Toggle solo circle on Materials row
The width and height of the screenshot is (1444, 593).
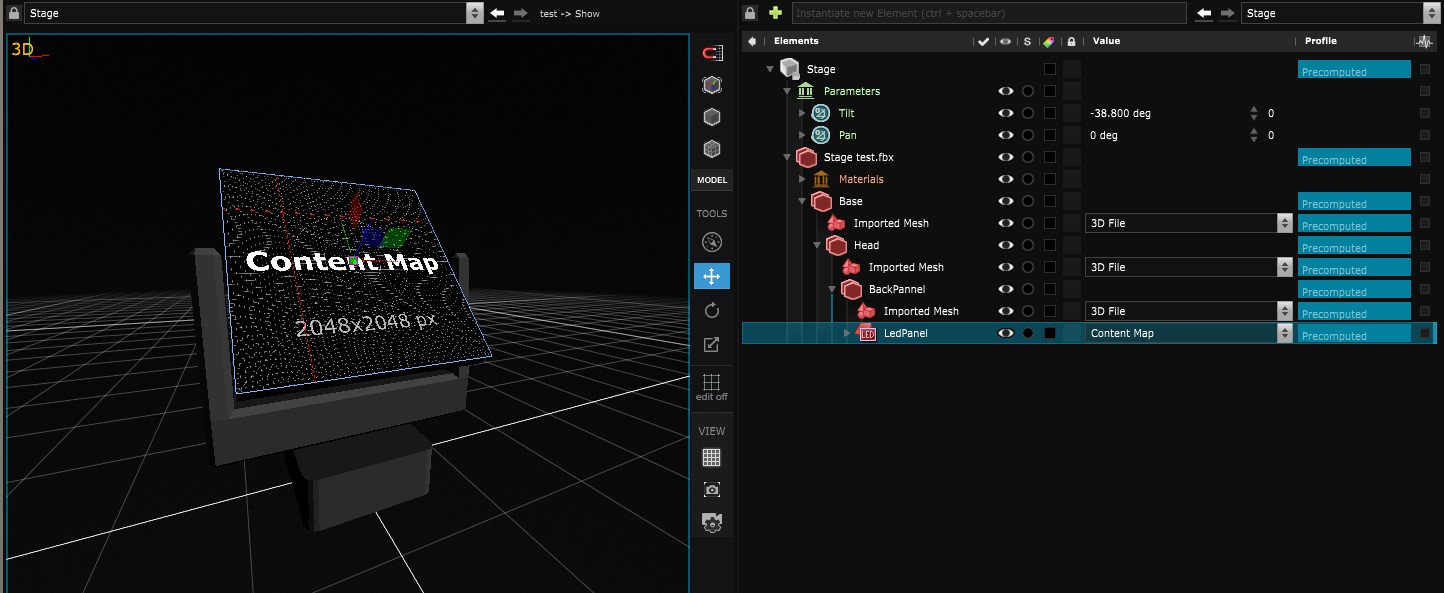(x=1028, y=179)
